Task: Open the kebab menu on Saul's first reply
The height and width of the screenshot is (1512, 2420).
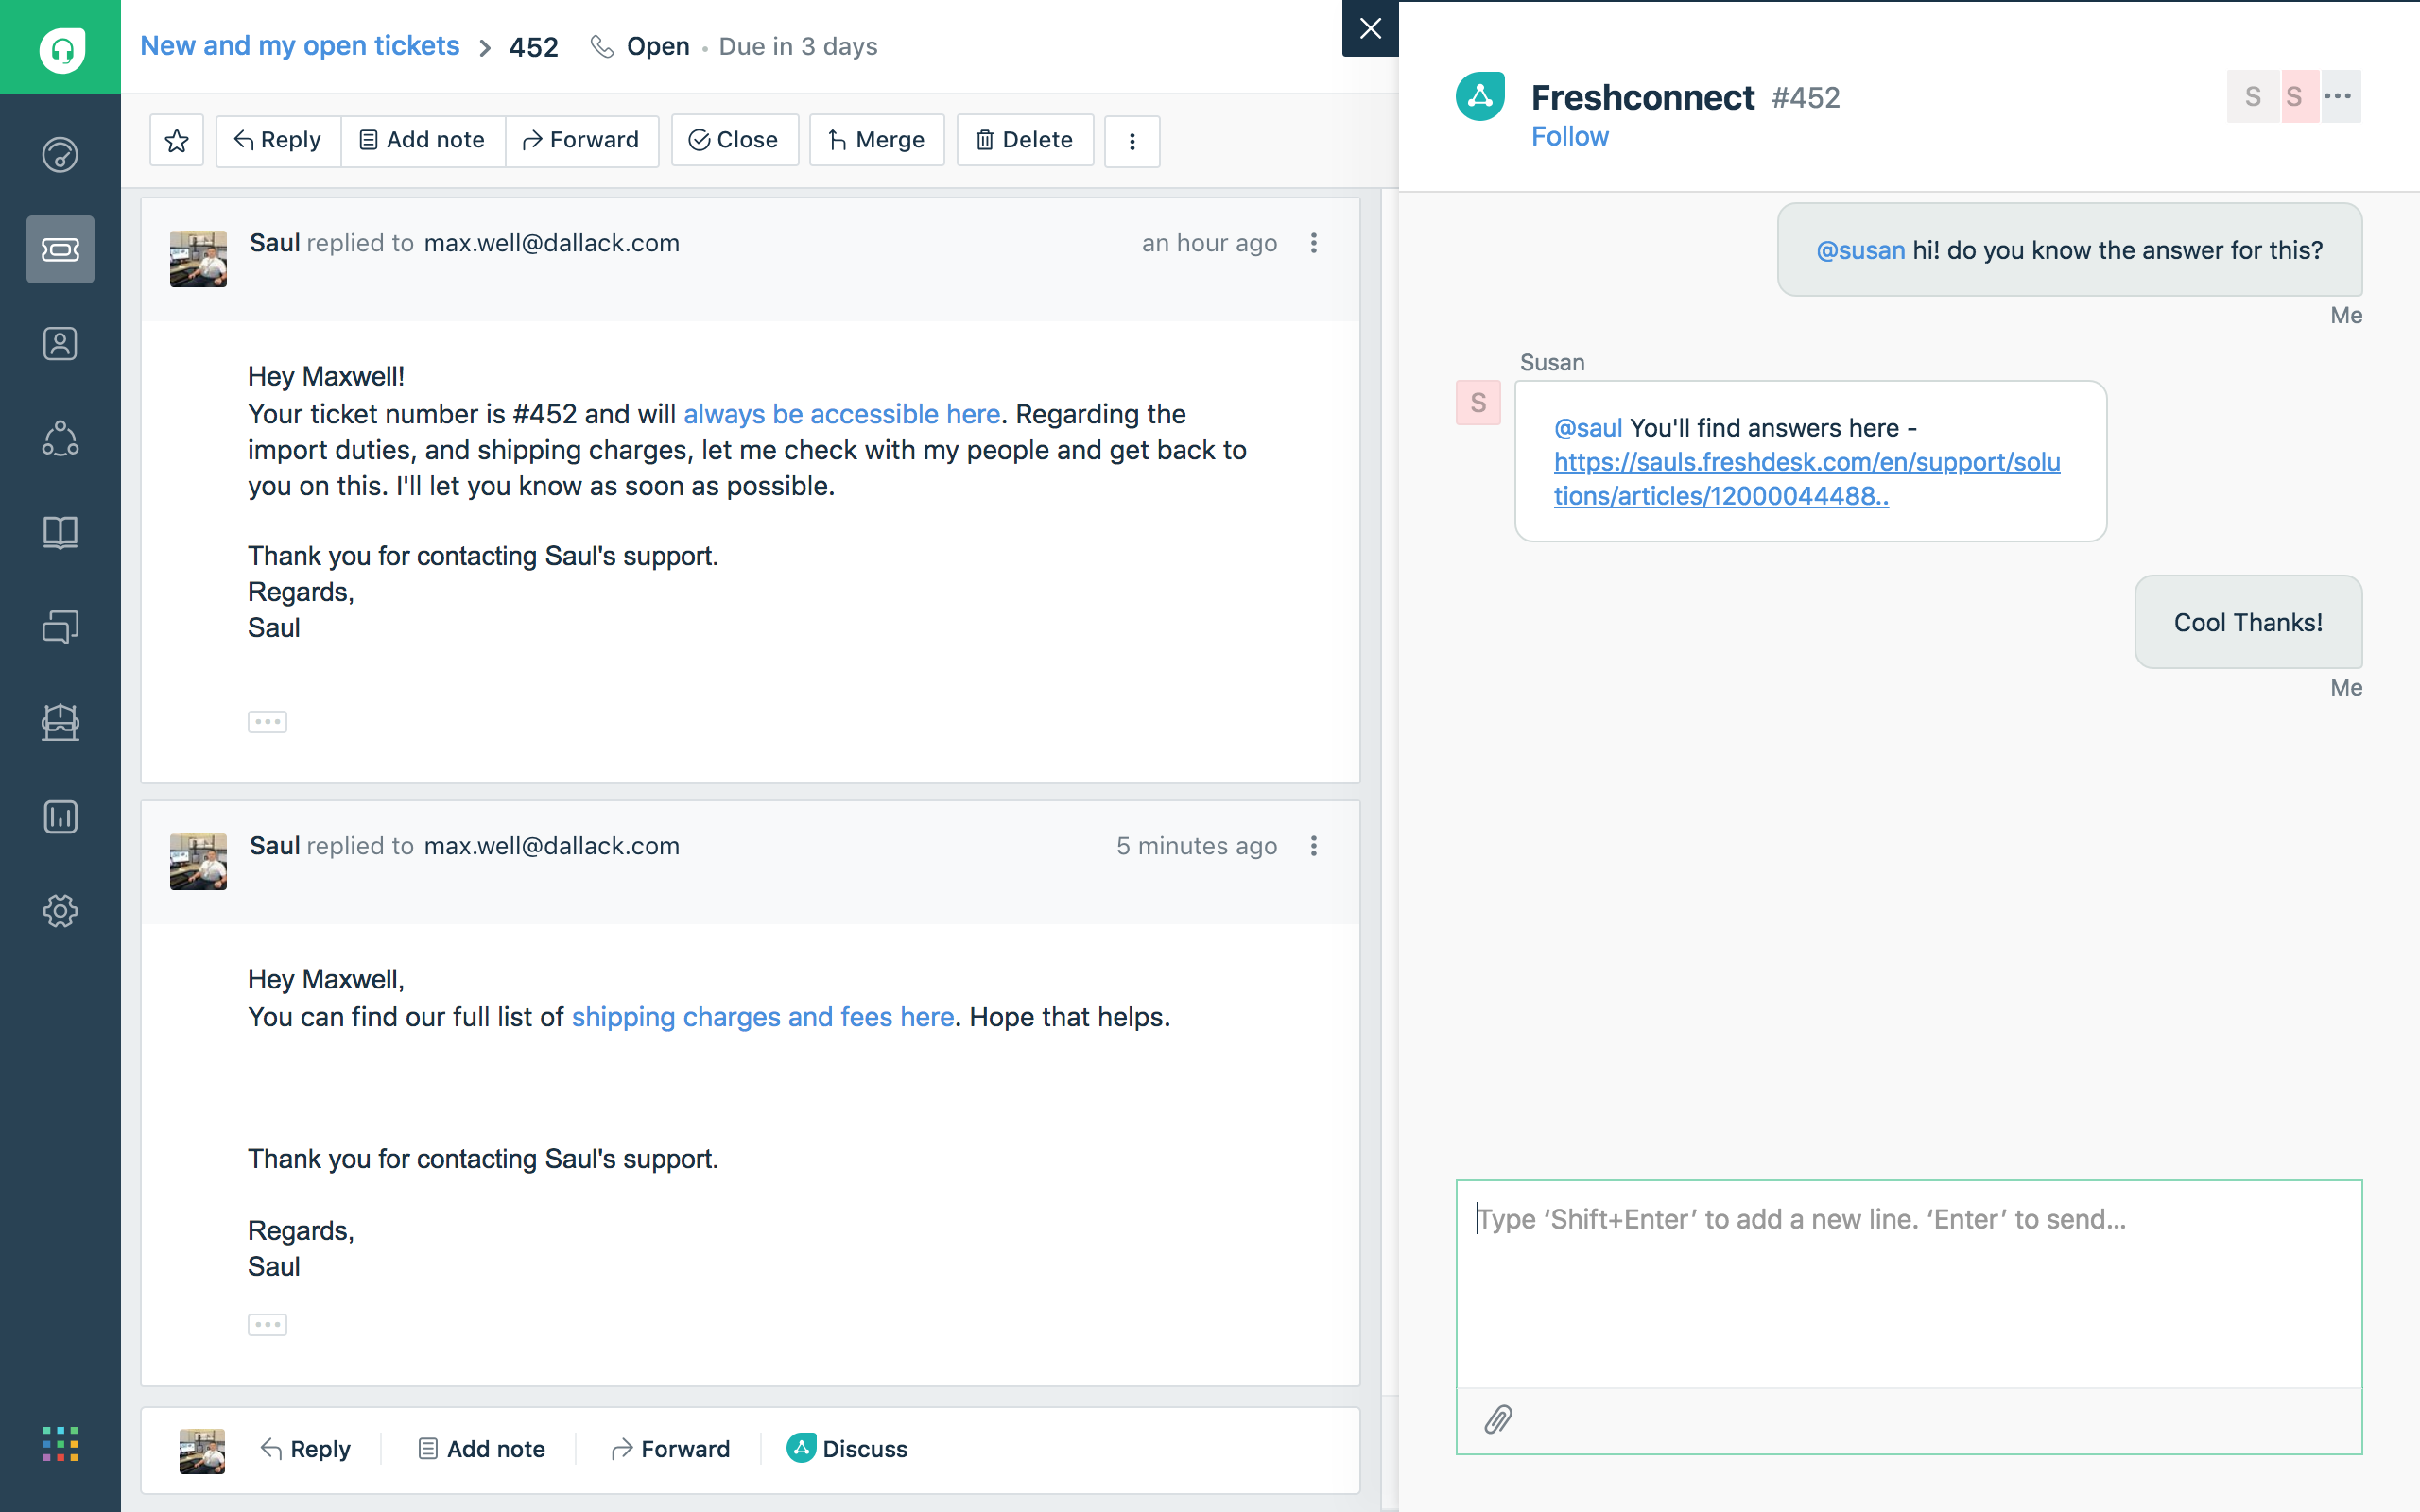Action: (1314, 242)
